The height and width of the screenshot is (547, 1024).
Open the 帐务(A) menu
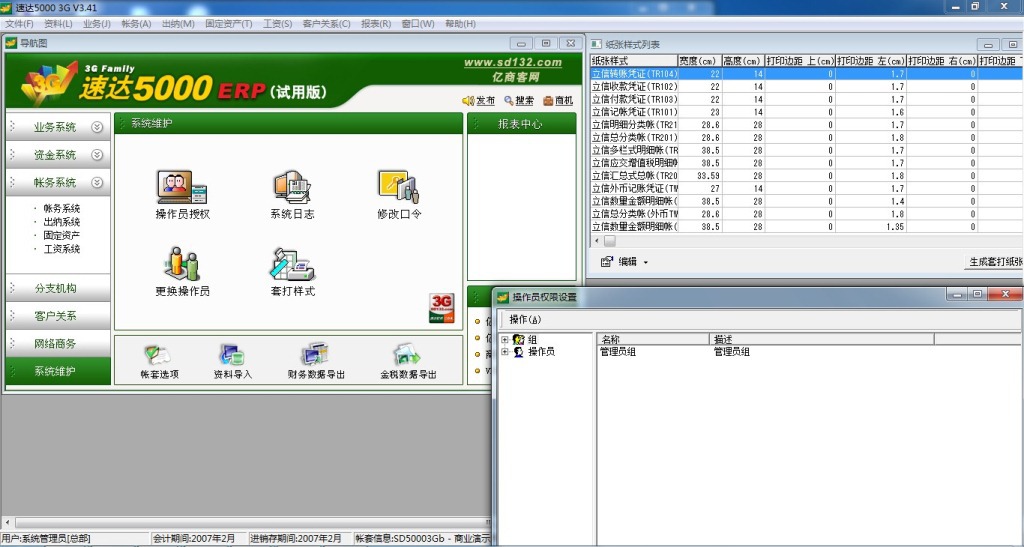136,23
